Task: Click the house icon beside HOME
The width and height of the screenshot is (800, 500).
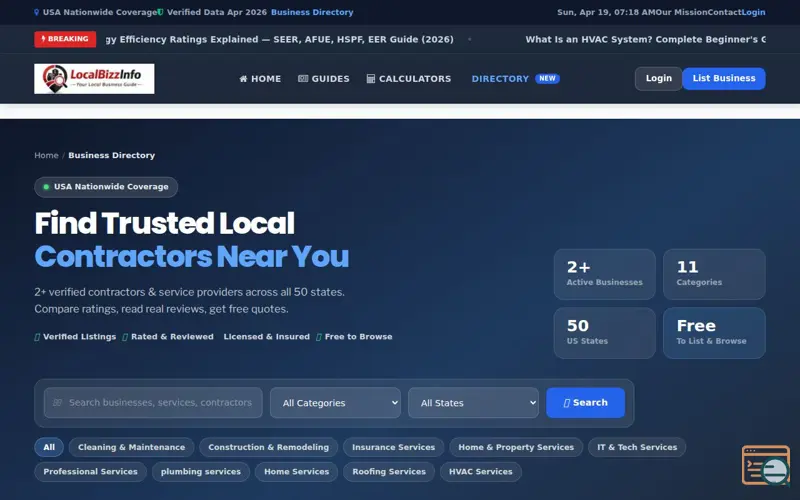Action: click(x=243, y=79)
